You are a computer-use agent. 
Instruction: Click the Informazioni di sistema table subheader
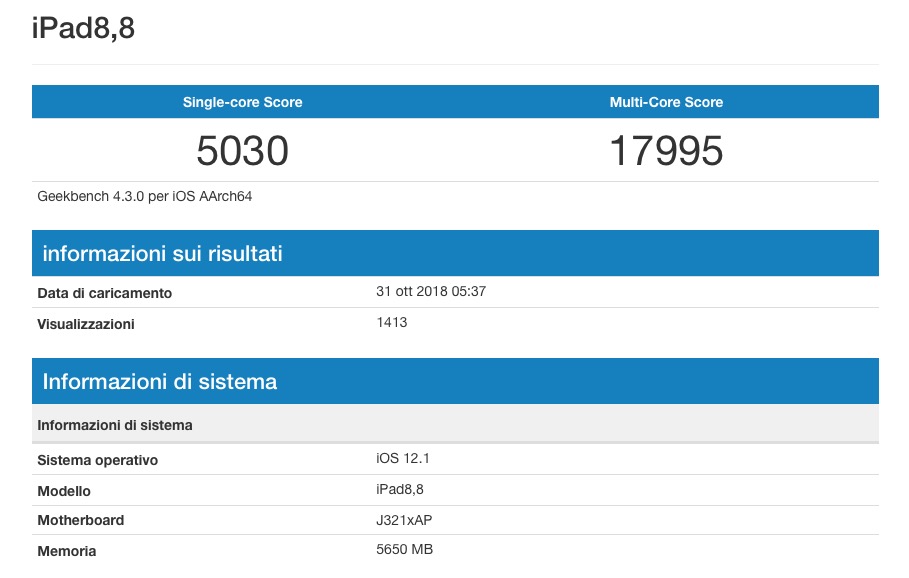(x=113, y=424)
